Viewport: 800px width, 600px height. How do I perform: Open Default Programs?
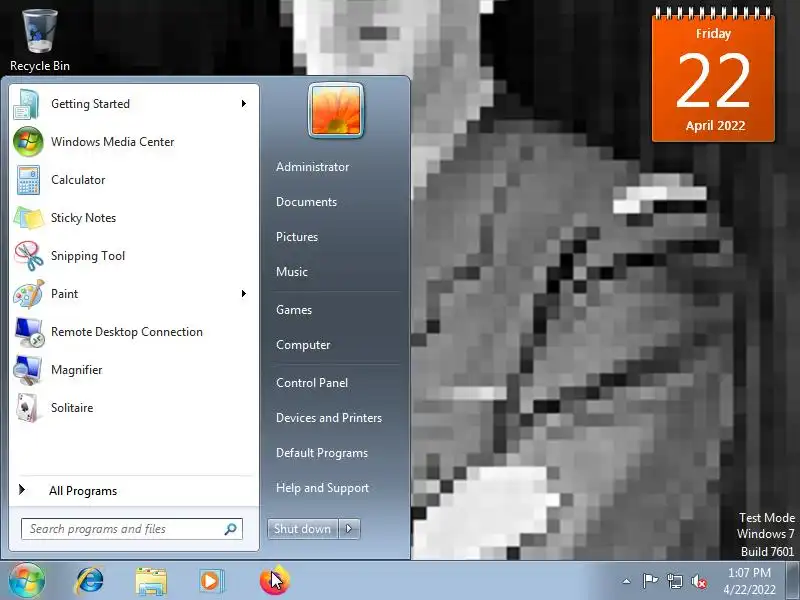321,453
